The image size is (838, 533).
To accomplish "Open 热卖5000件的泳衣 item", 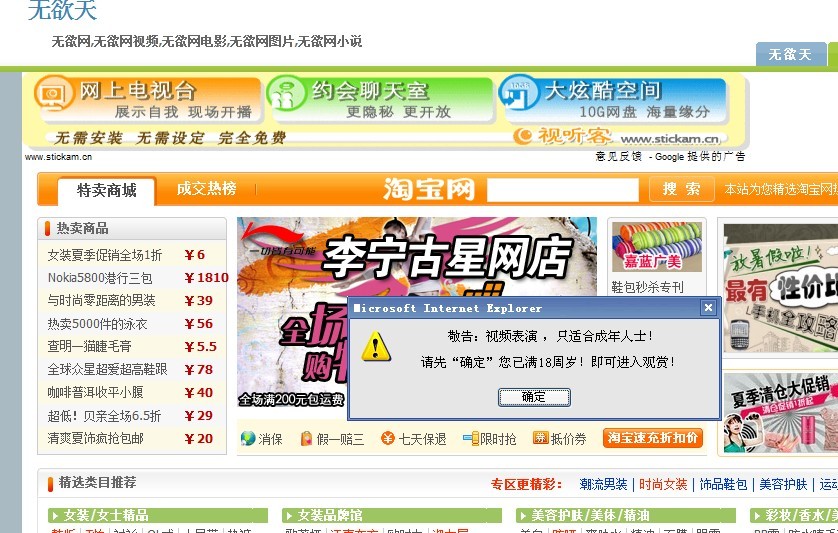I will coord(97,323).
